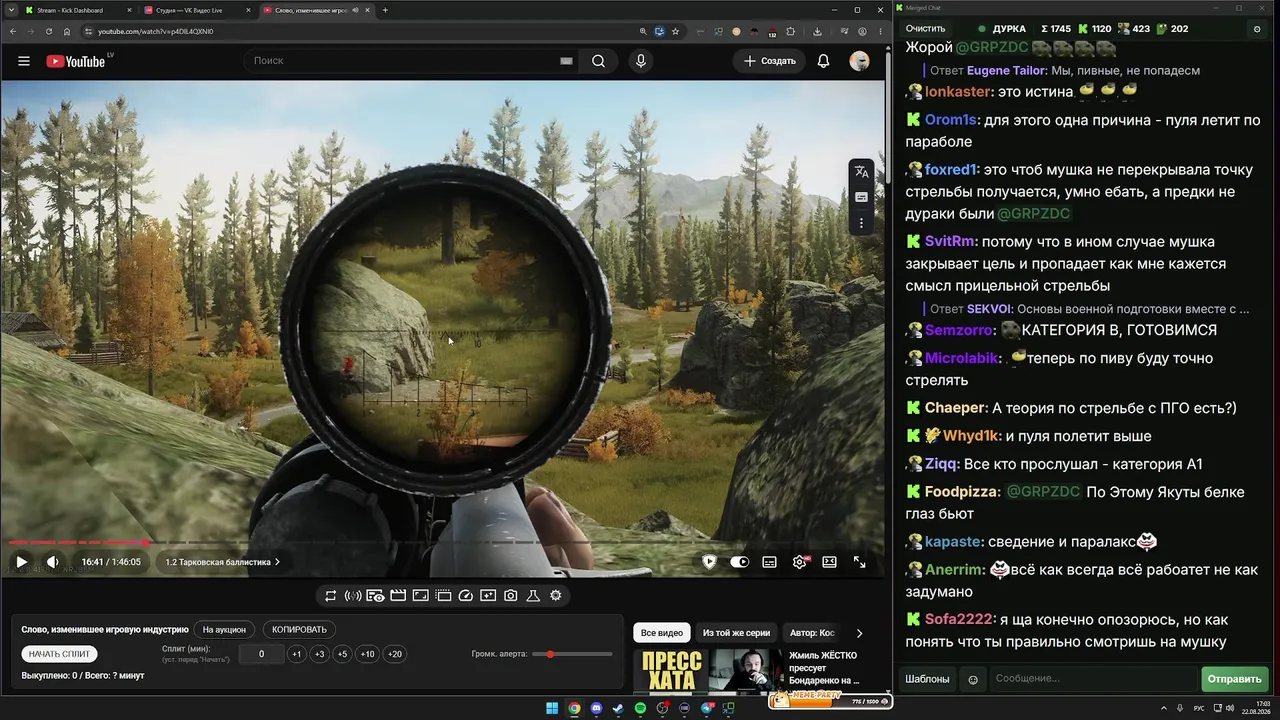This screenshot has height=720, width=1280.
Task: Bookmark this page with the star
Action: click(x=676, y=31)
